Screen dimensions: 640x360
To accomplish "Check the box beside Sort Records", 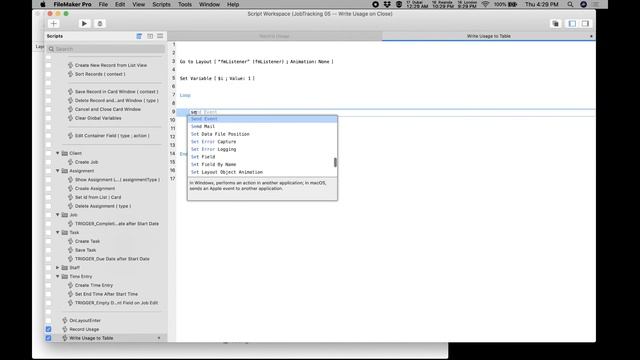I will click(x=49, y=74).
